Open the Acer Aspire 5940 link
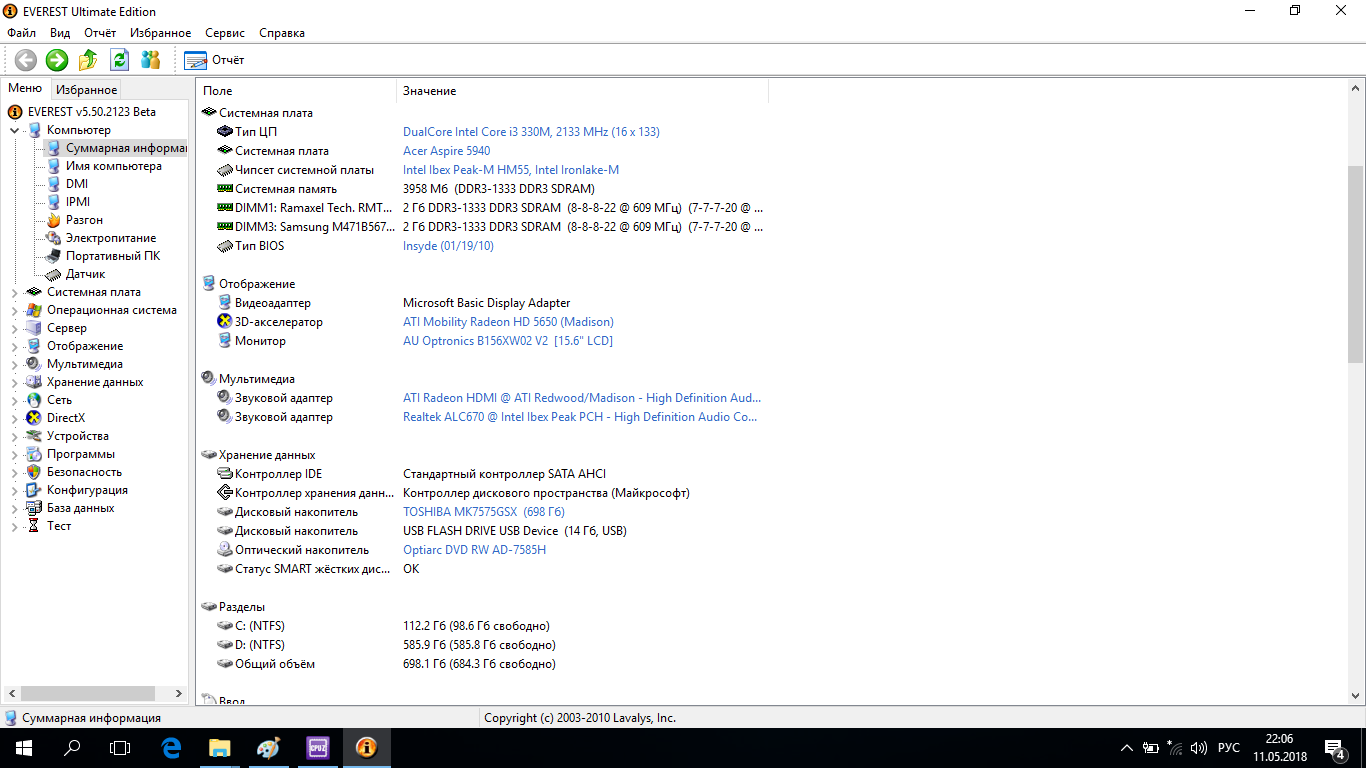 [x=446, y=151]
